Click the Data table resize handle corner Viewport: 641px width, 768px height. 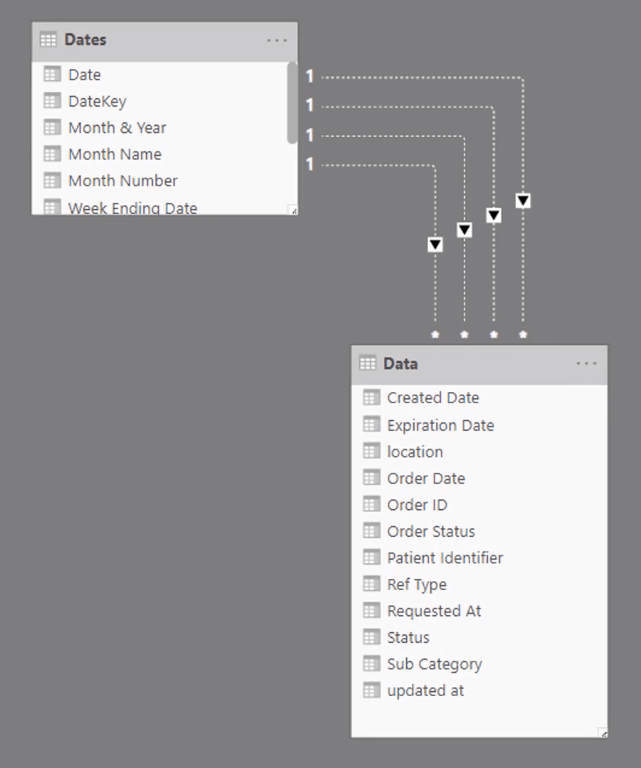tap(603, 733)
